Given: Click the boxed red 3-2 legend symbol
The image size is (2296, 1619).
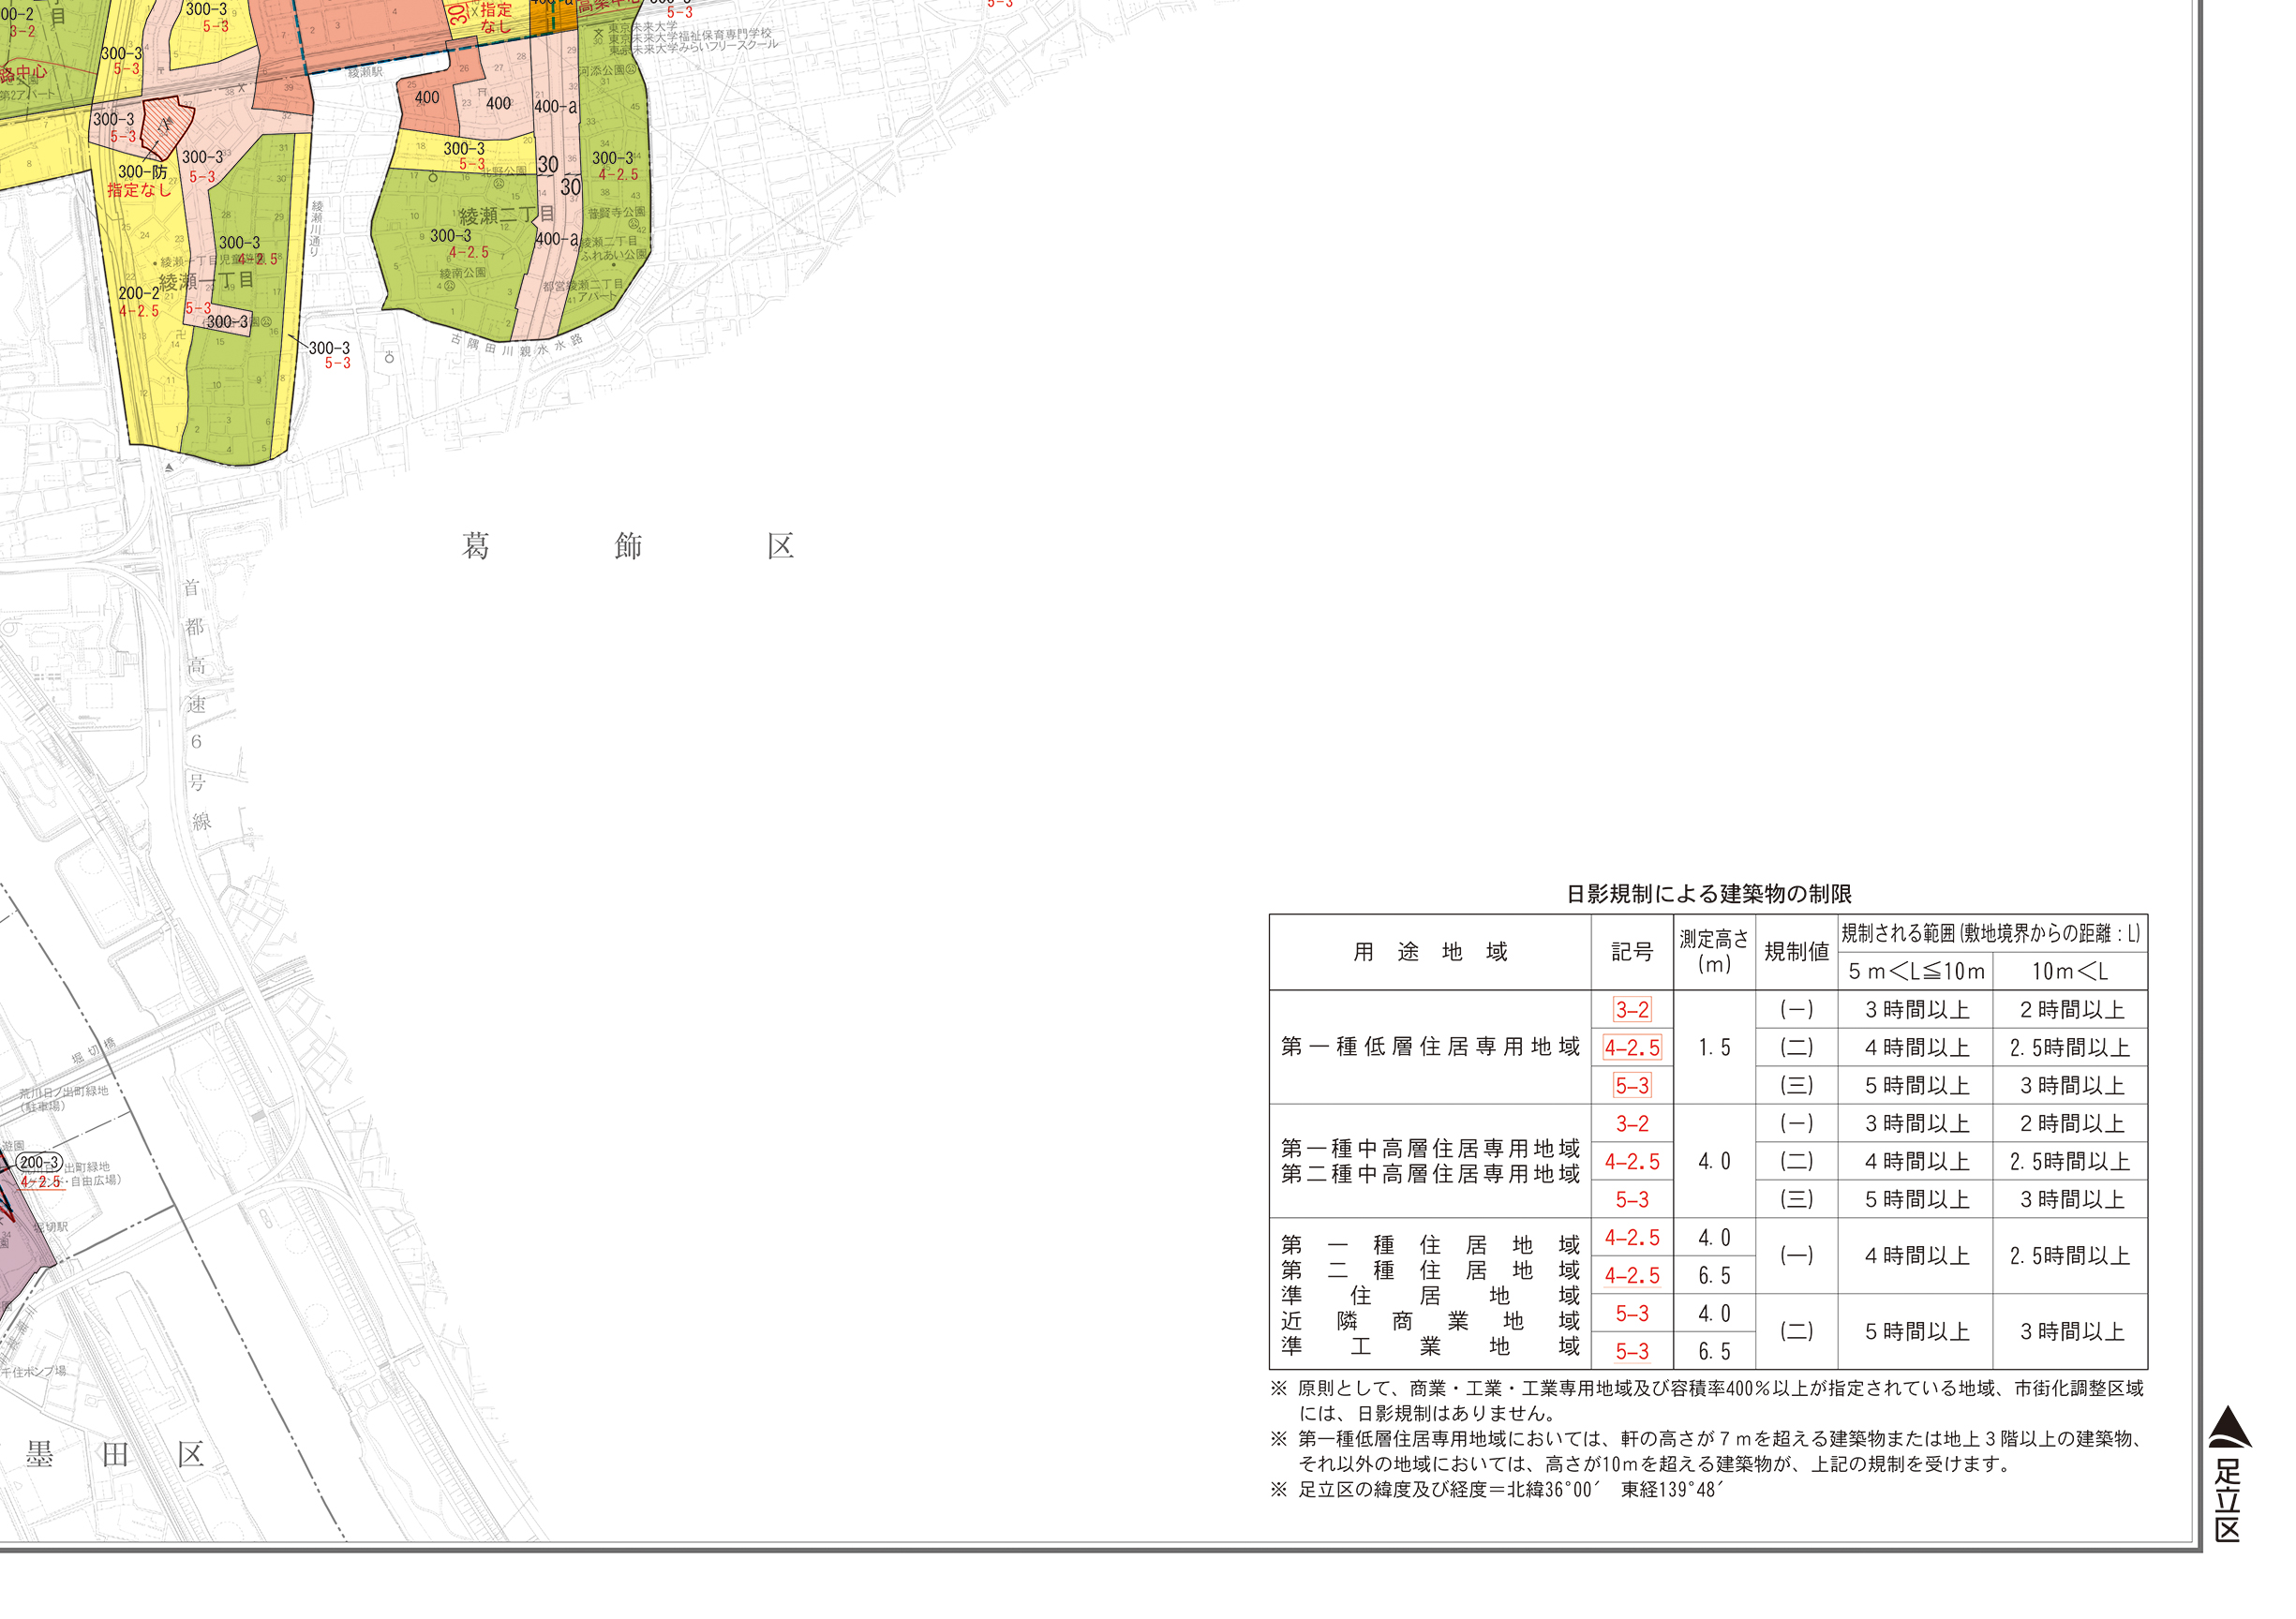Looking at the screenshot, I should 1632,1010.
